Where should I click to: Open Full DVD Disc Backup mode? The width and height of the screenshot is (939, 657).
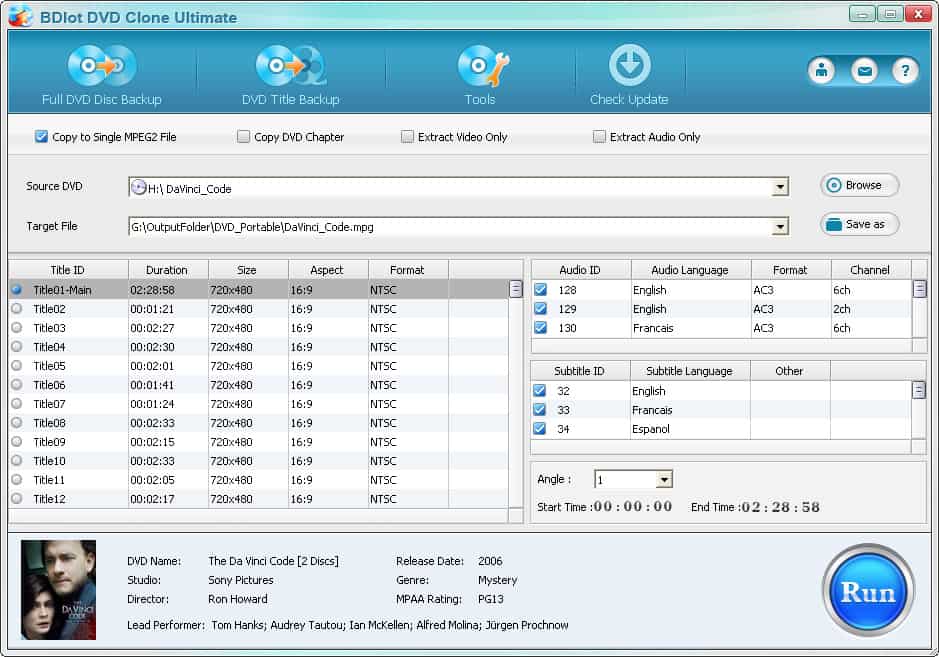pyautogui.click(x=102, y=75)
